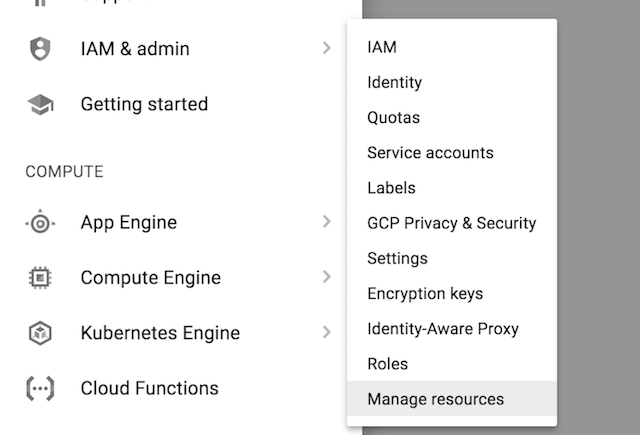Select Roles in the submenu
This screenshot has height=435, width=640.
click(x=452, y=364)
